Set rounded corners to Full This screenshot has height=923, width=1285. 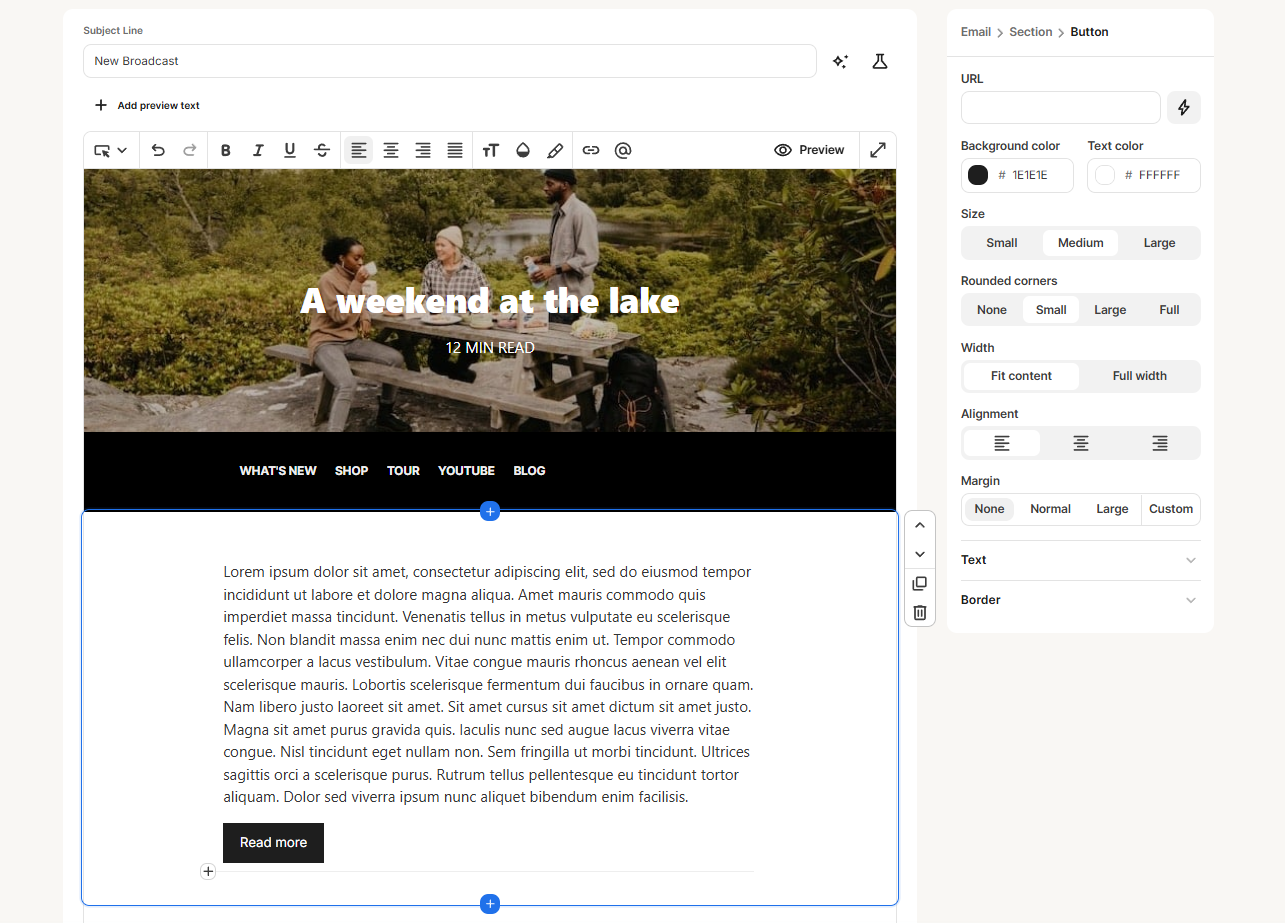click(x=1168, y=309)
